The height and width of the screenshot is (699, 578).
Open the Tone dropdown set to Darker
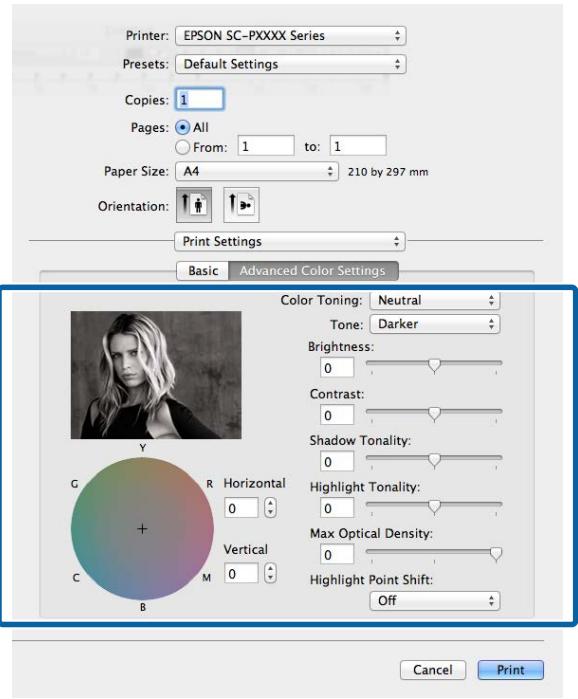(x=435, y=324)
